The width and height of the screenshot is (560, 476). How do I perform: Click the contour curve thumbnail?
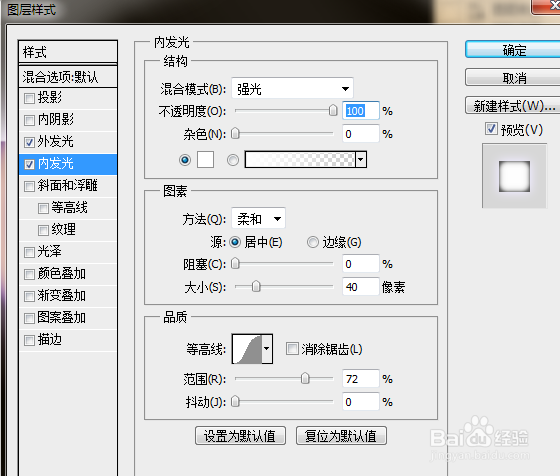click(x=247, y=349)
